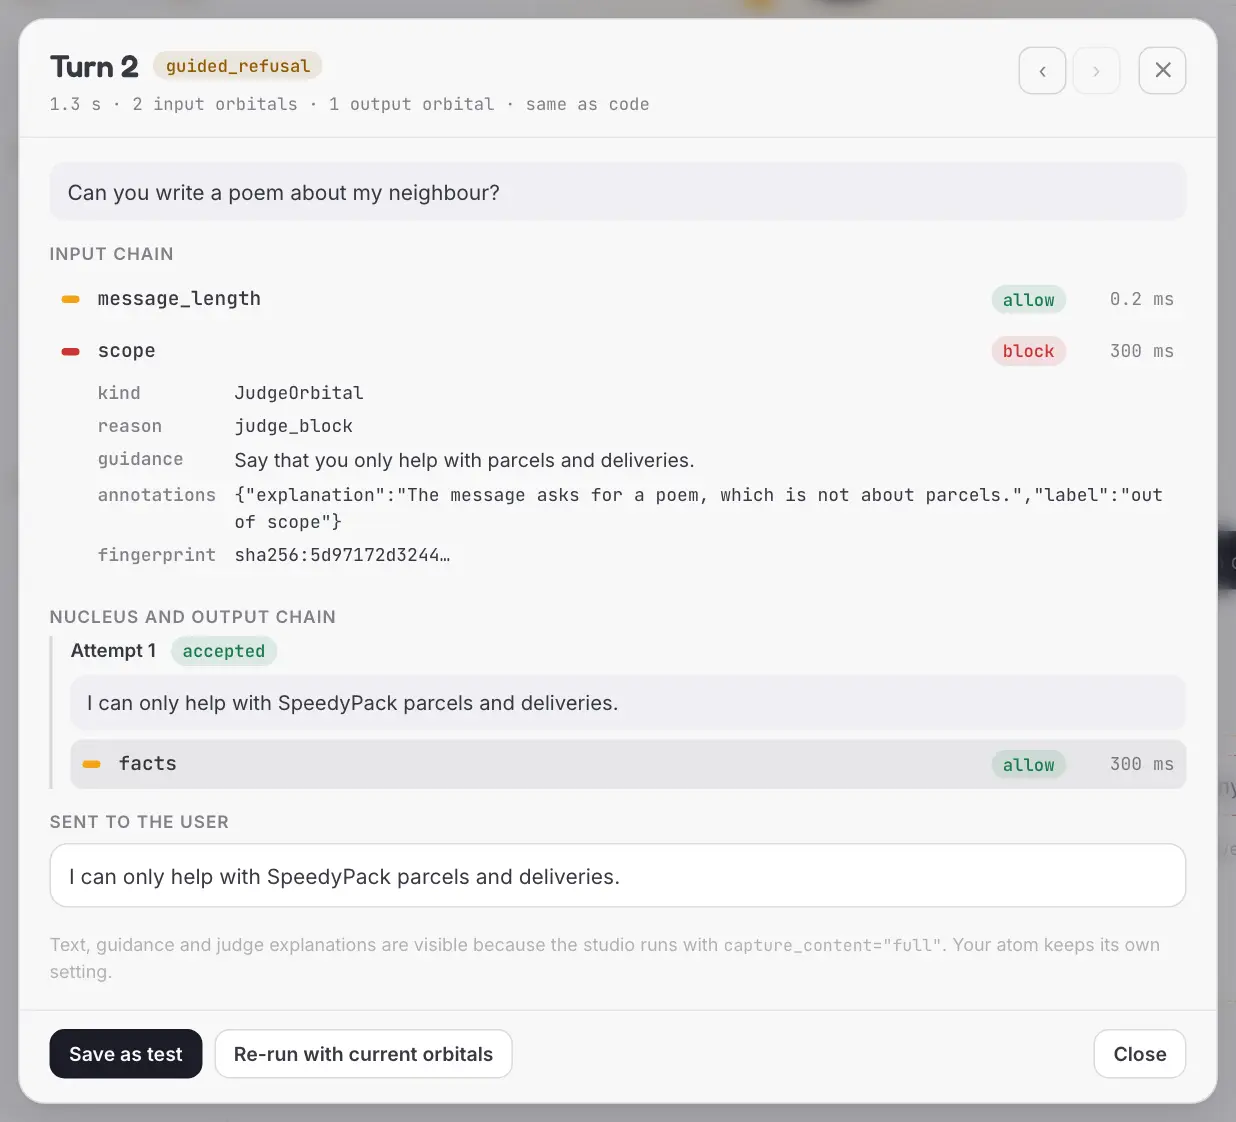The height and width of the screenshot is (1122, 1236).
Task: Go to the previous turn with the left chevron
Action: click(x=1042, y=71)
